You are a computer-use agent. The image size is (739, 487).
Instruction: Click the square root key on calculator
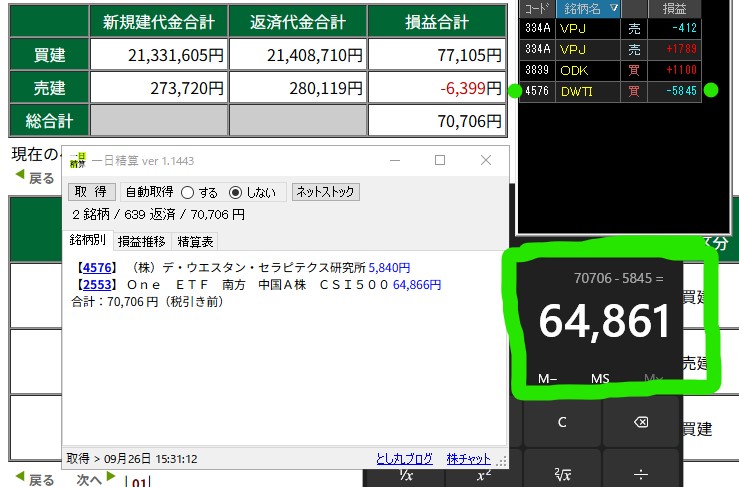562,472
